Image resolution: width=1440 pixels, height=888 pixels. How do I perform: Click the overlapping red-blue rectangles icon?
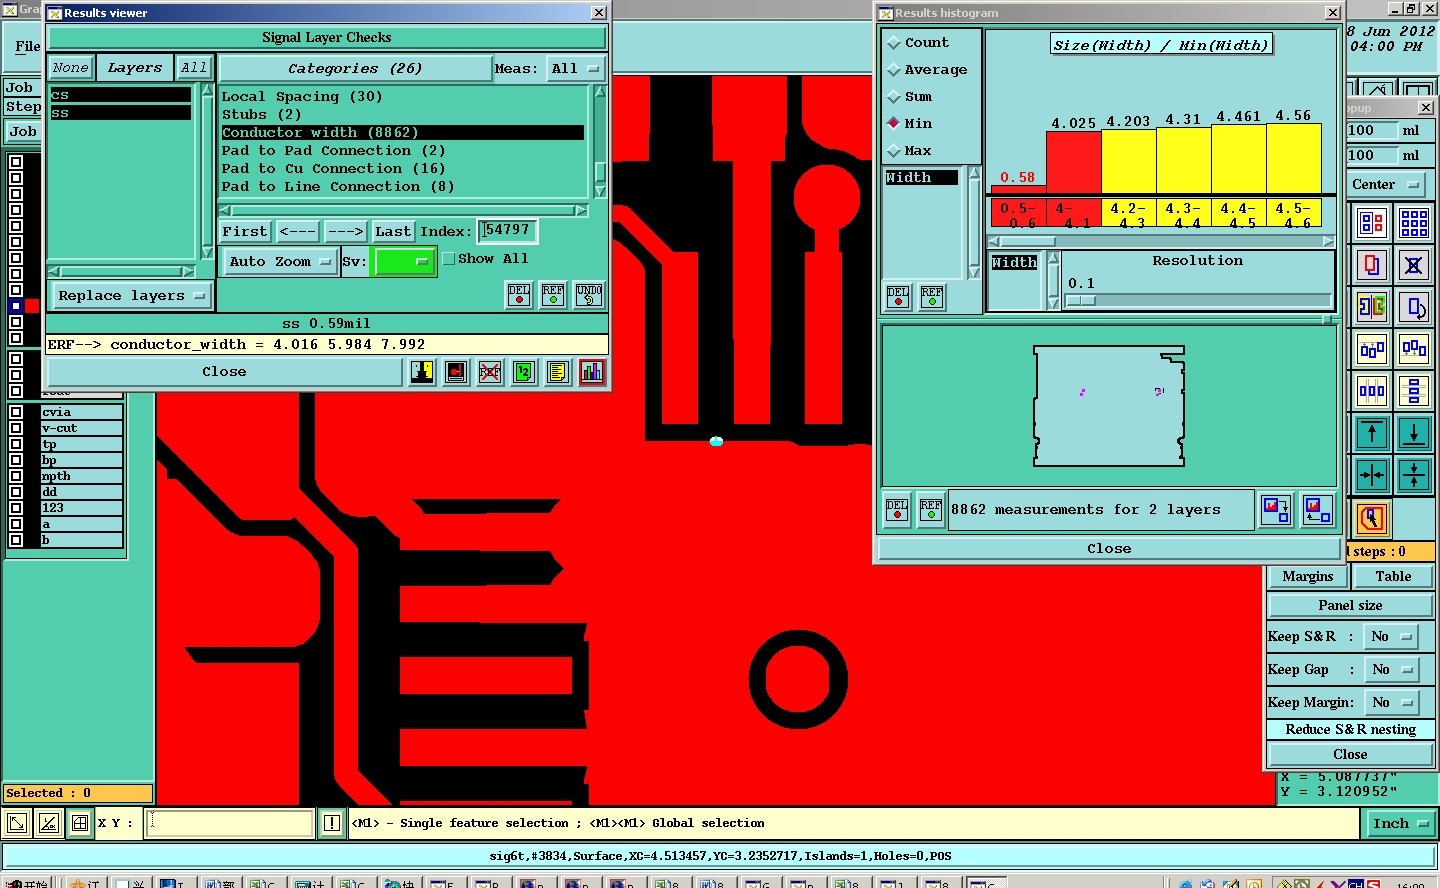tap(1372, 265)
